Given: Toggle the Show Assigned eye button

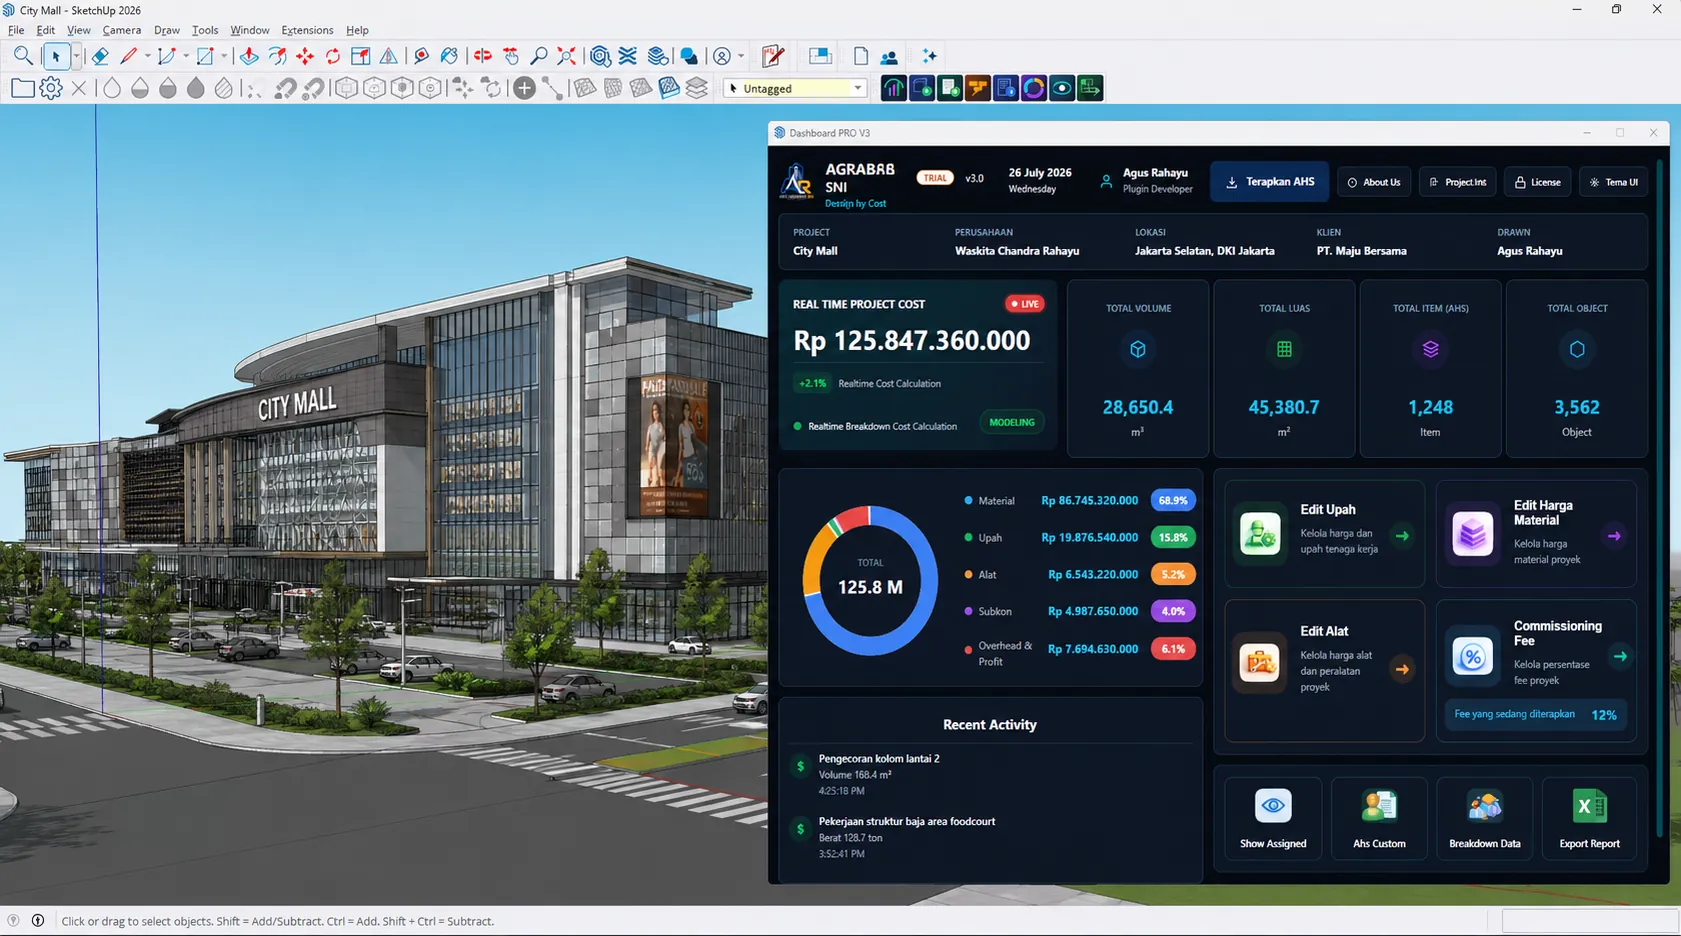Looking at the screenshot, I should 1273,818.
